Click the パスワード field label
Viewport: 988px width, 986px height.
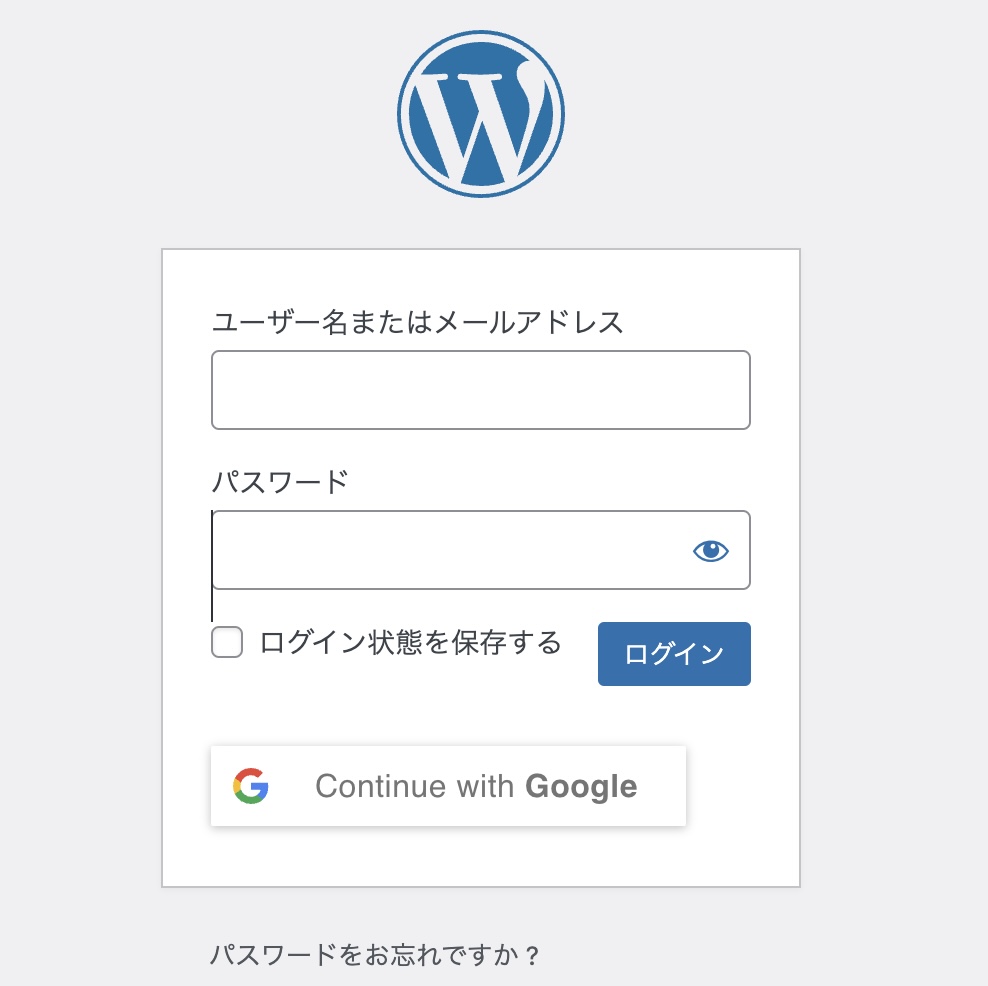pyautogui.click(x=280, y=481)
